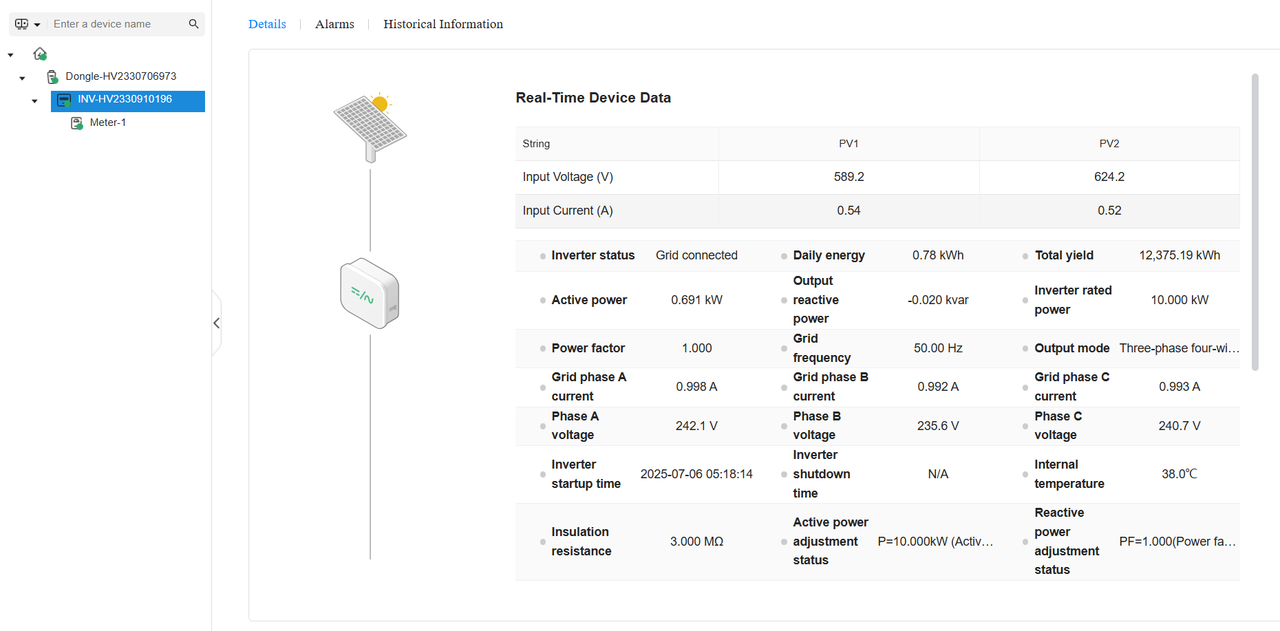Screen dimensions: 1280x631
Task: Select Meter-1 in the device tree
Action: click(x=108, y=123)
